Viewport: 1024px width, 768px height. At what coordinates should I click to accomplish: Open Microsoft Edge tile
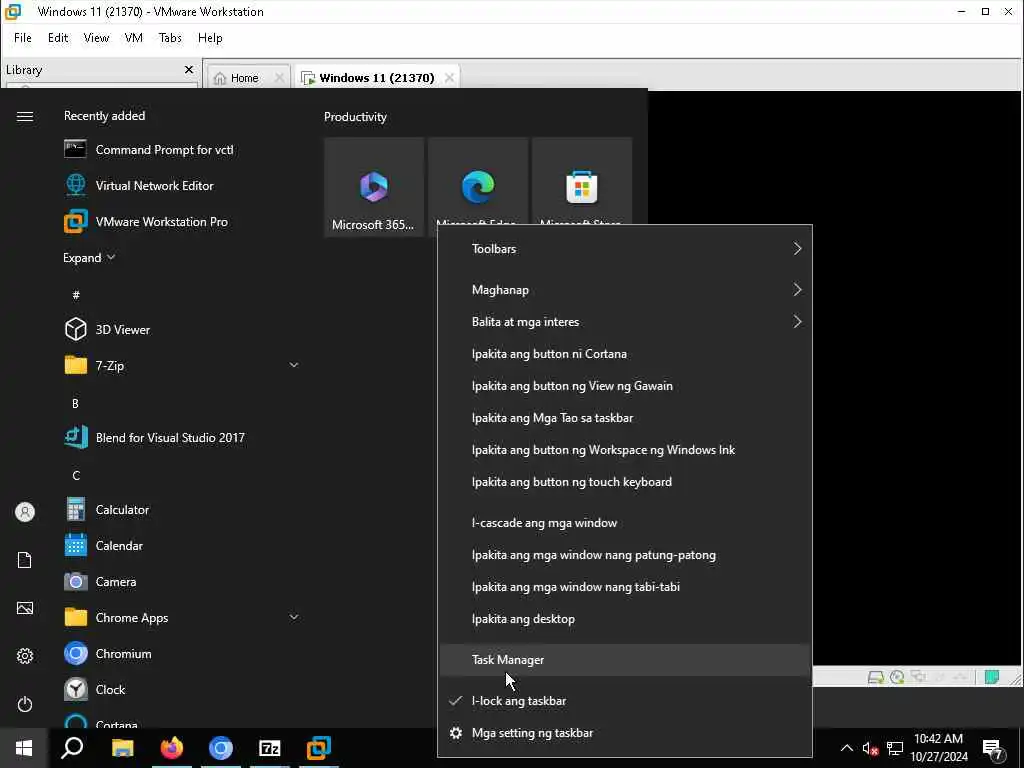coord(477,183)
